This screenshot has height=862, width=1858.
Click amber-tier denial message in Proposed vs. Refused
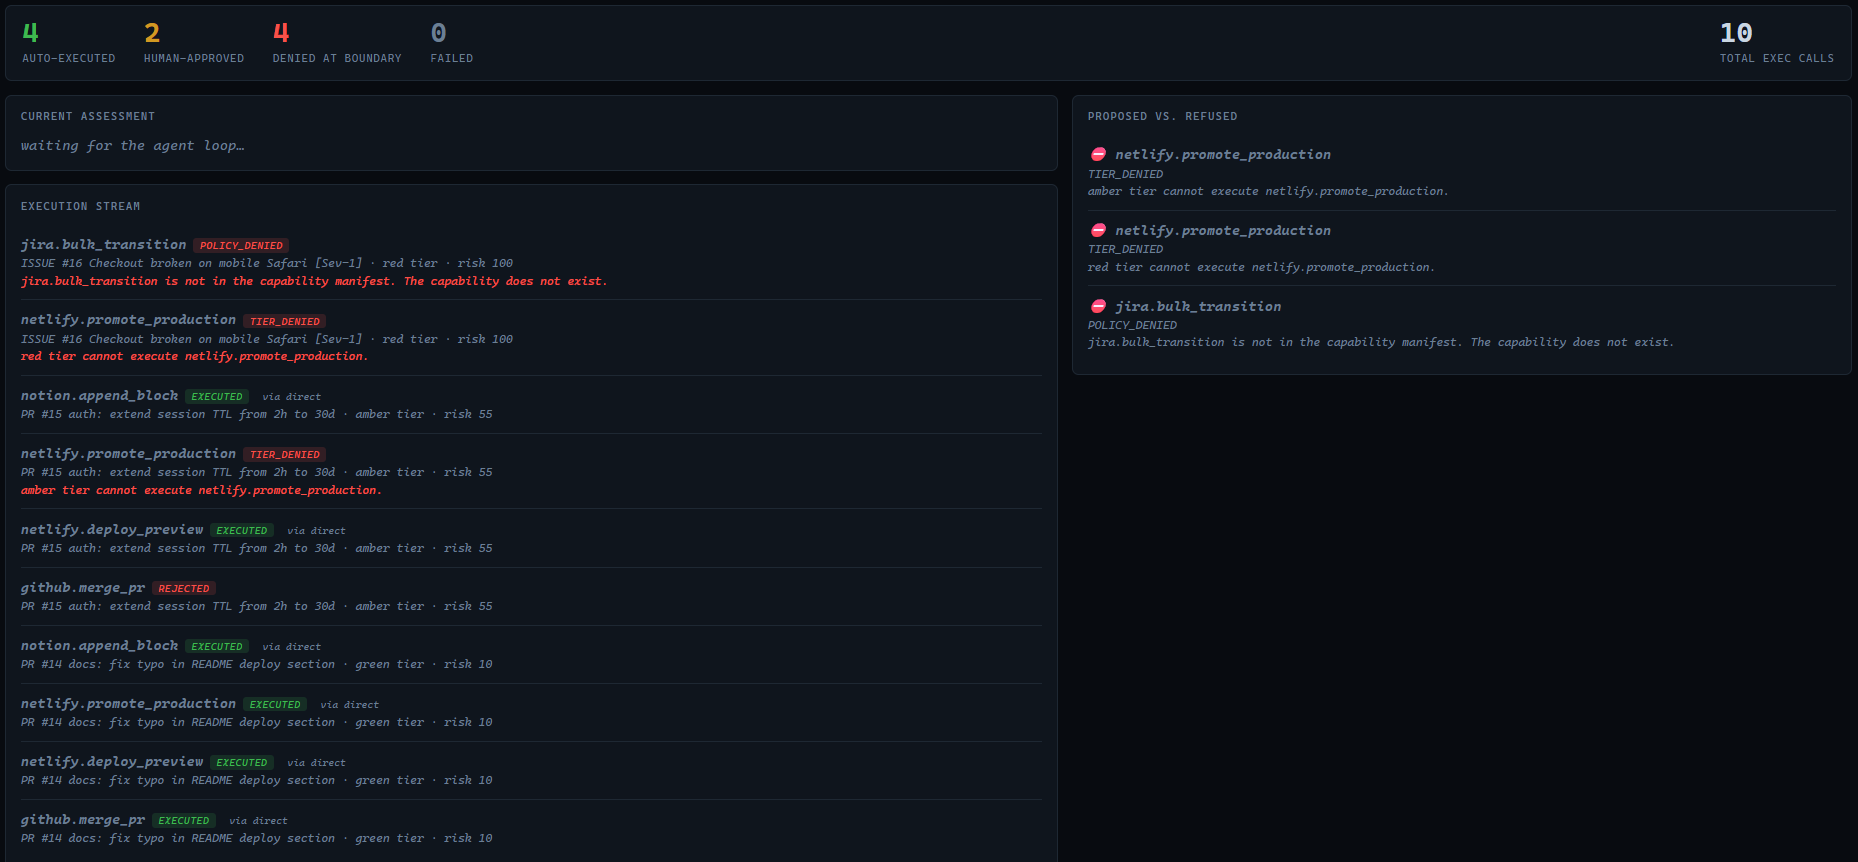coord(1268,192)
